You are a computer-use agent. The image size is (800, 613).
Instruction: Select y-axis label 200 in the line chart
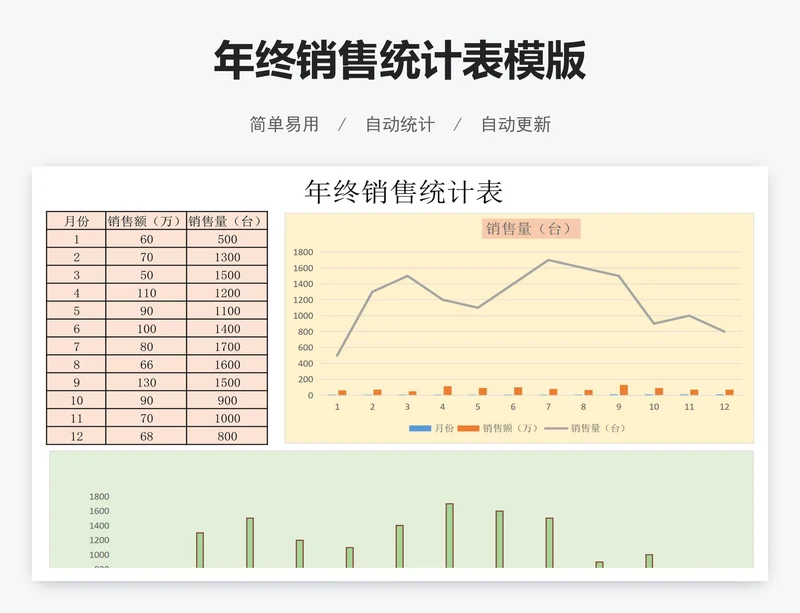(x=305, y=379)
